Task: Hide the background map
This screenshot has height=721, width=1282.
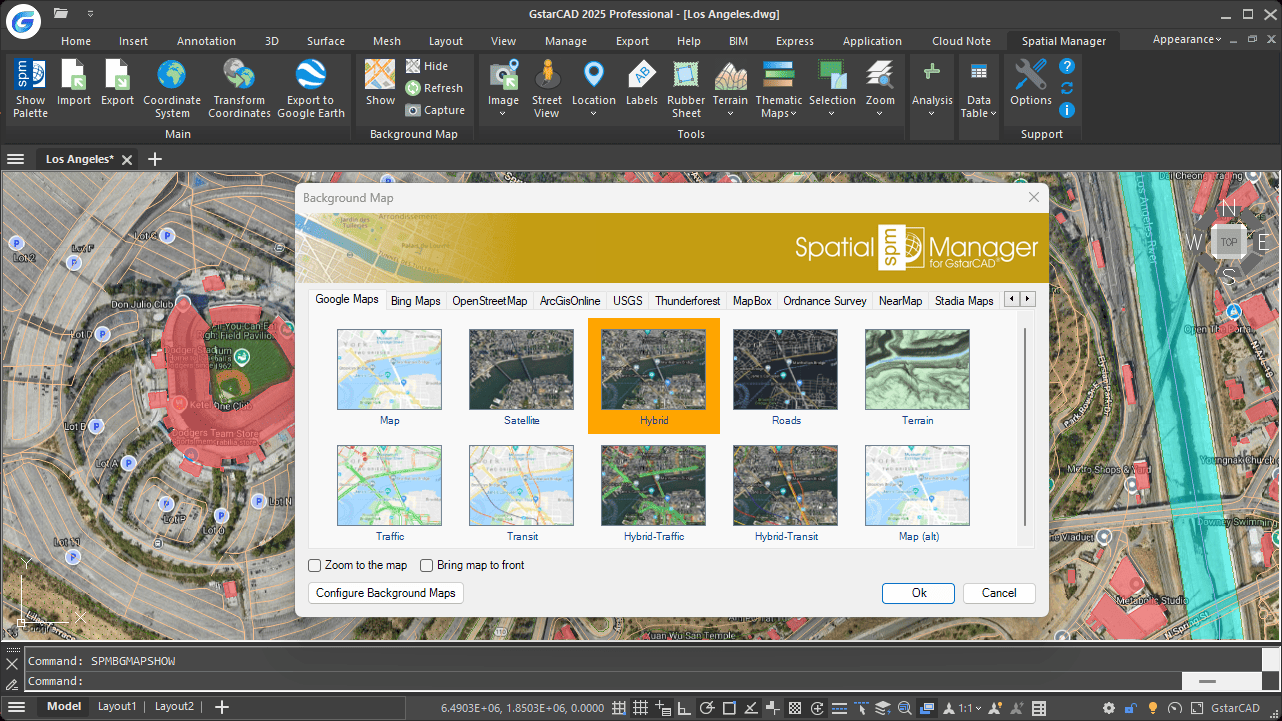Action: [427, 66]
